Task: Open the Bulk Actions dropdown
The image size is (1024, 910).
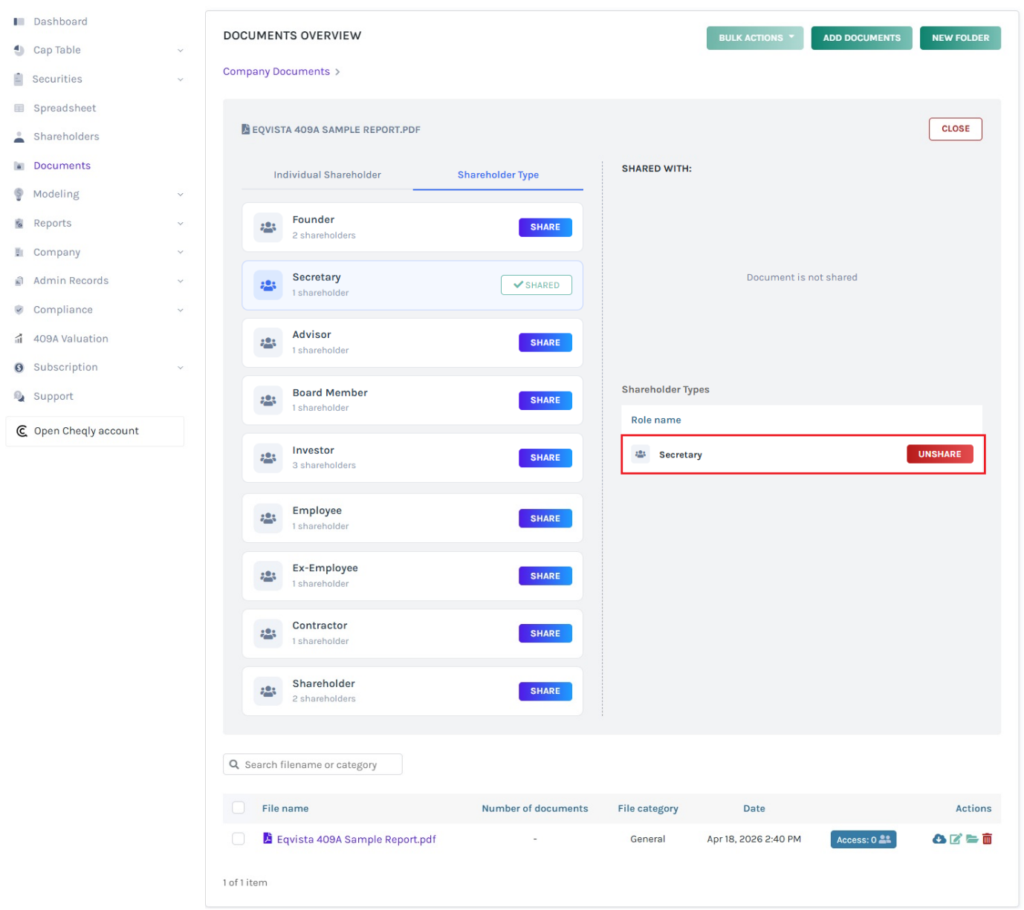Action: click(754, 38)
